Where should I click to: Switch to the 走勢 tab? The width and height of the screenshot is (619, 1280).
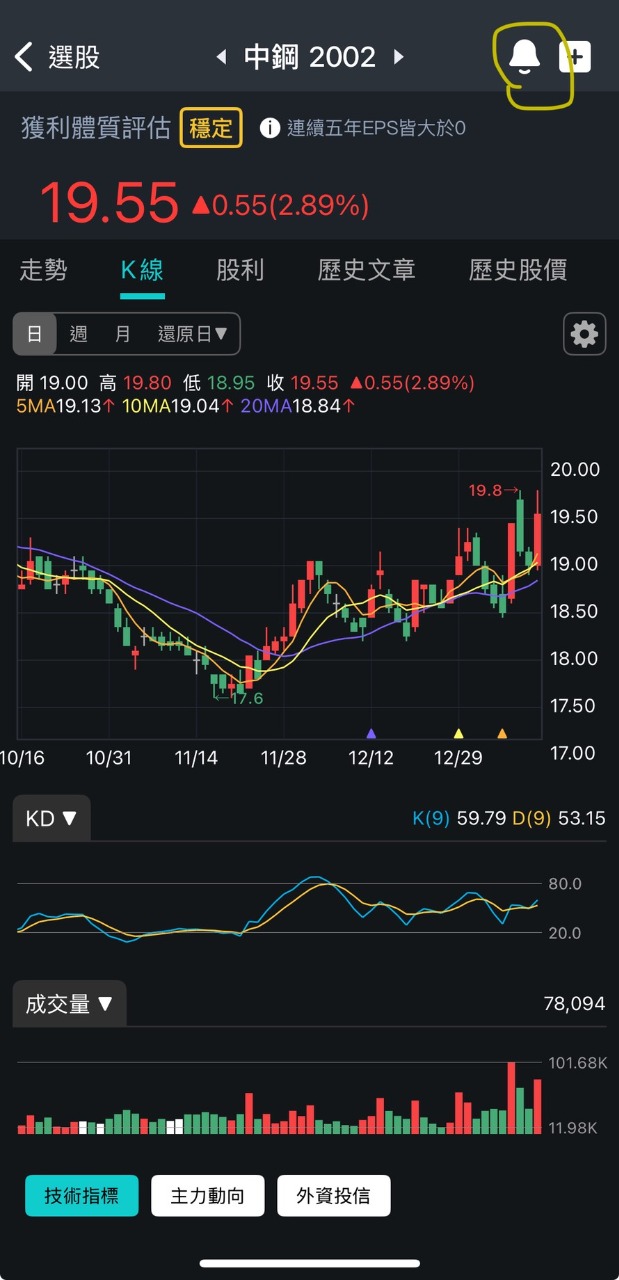(43, 270)
